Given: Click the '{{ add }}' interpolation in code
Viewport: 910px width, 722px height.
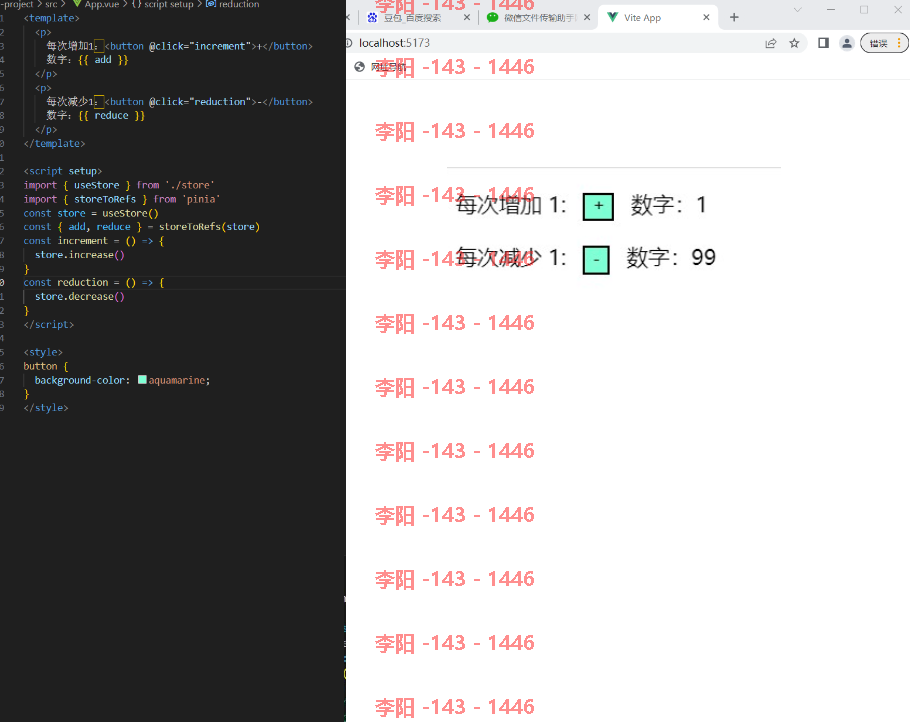Looking at the screenshot, I should coord(103,60).
